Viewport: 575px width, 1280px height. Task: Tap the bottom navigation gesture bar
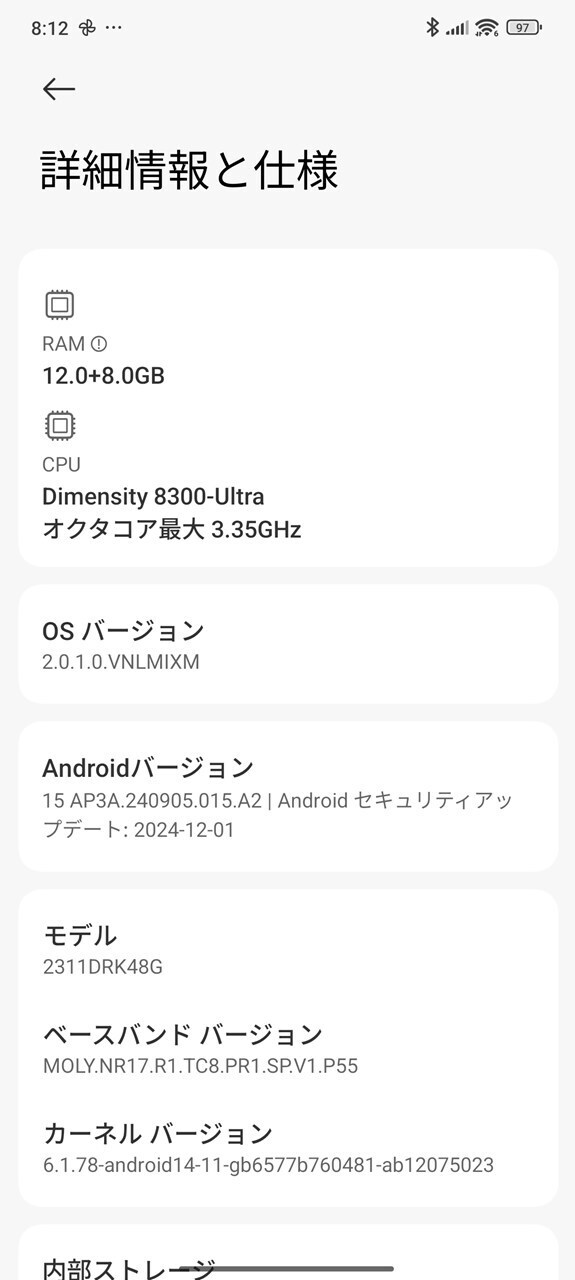[x=288, y=1268]
